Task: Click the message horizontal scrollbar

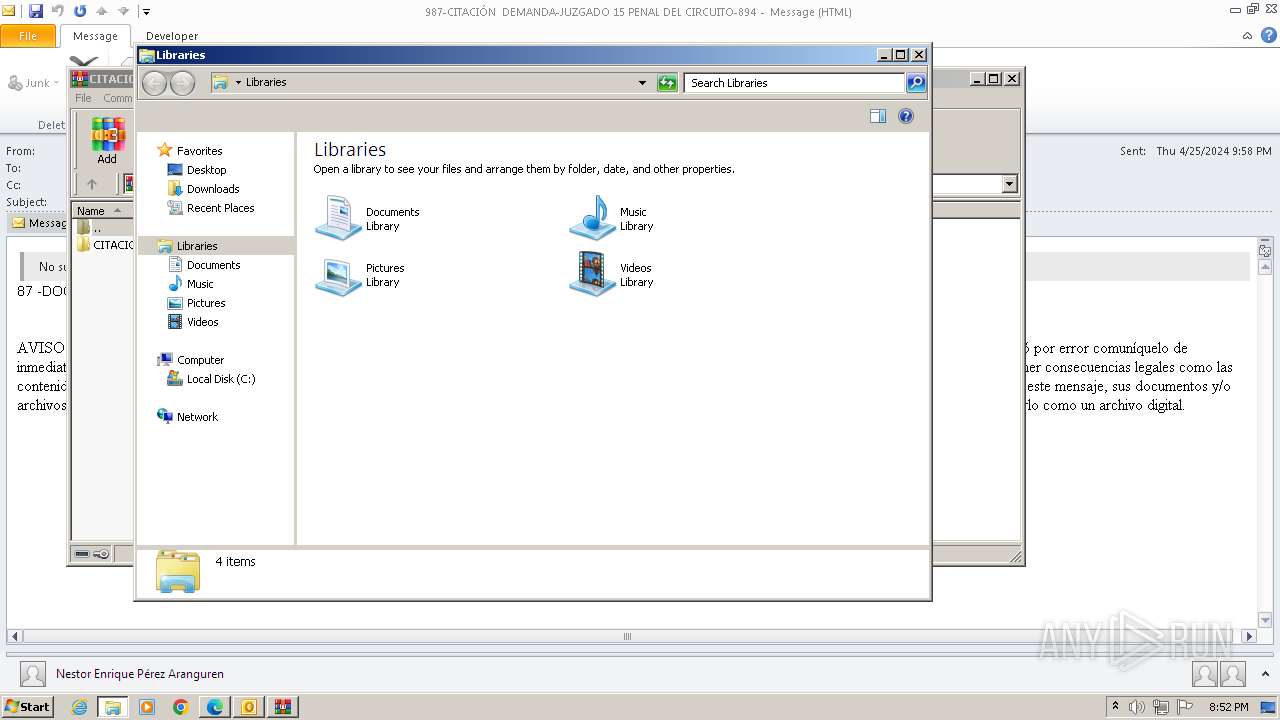Action: click(627, 636)
